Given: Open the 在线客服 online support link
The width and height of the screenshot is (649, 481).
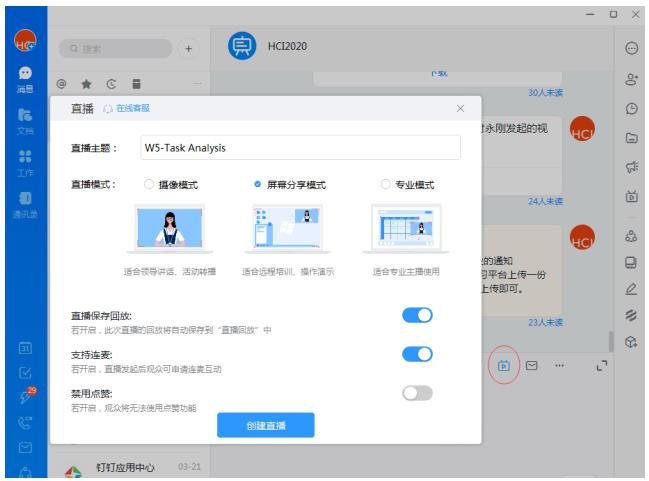Looking at the screenshot, I should click(128, 108).
